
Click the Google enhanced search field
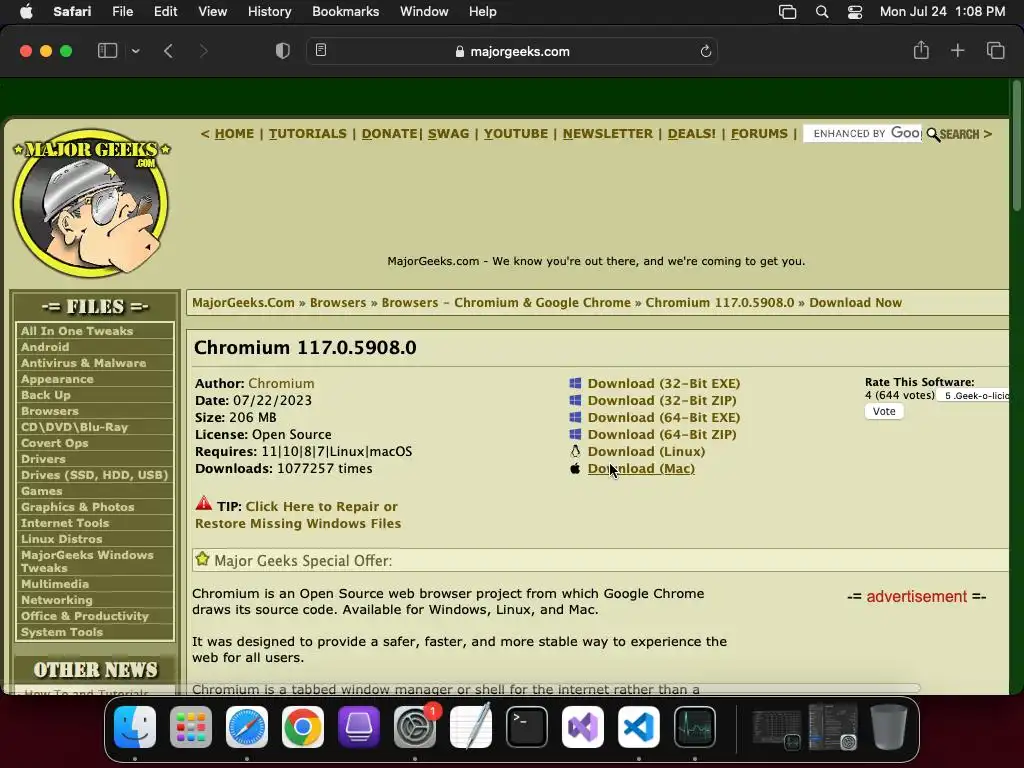[863, 133]
